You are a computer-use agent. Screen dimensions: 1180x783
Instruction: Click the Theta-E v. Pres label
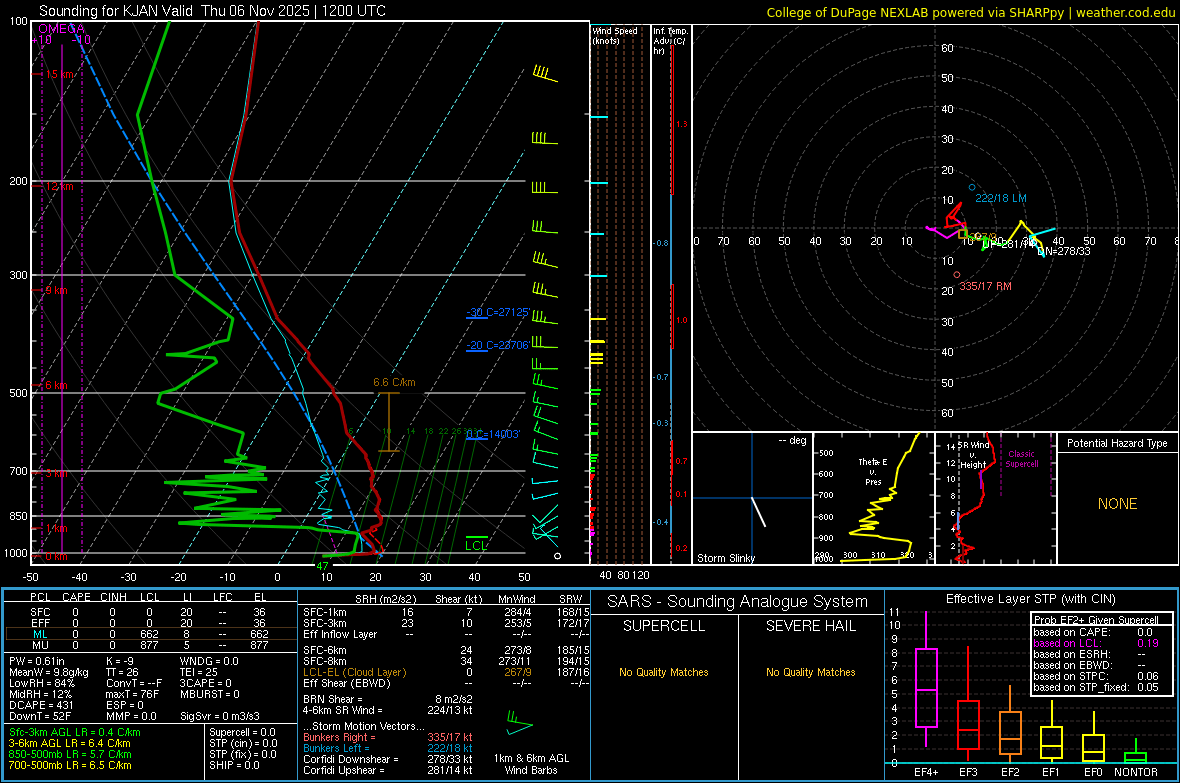(873, 471)
